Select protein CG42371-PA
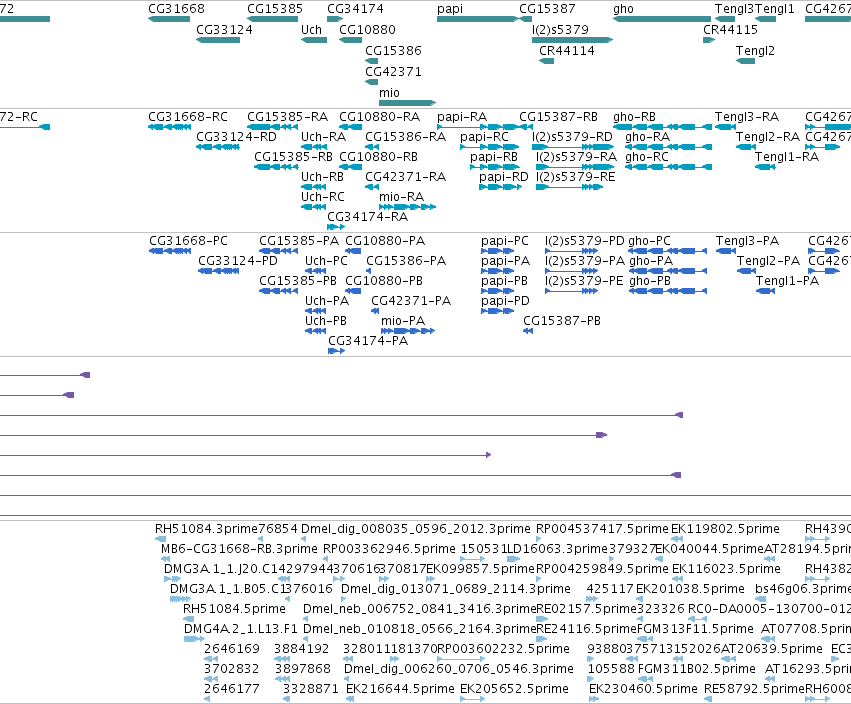The image size is (851, 704). (411, 301)
